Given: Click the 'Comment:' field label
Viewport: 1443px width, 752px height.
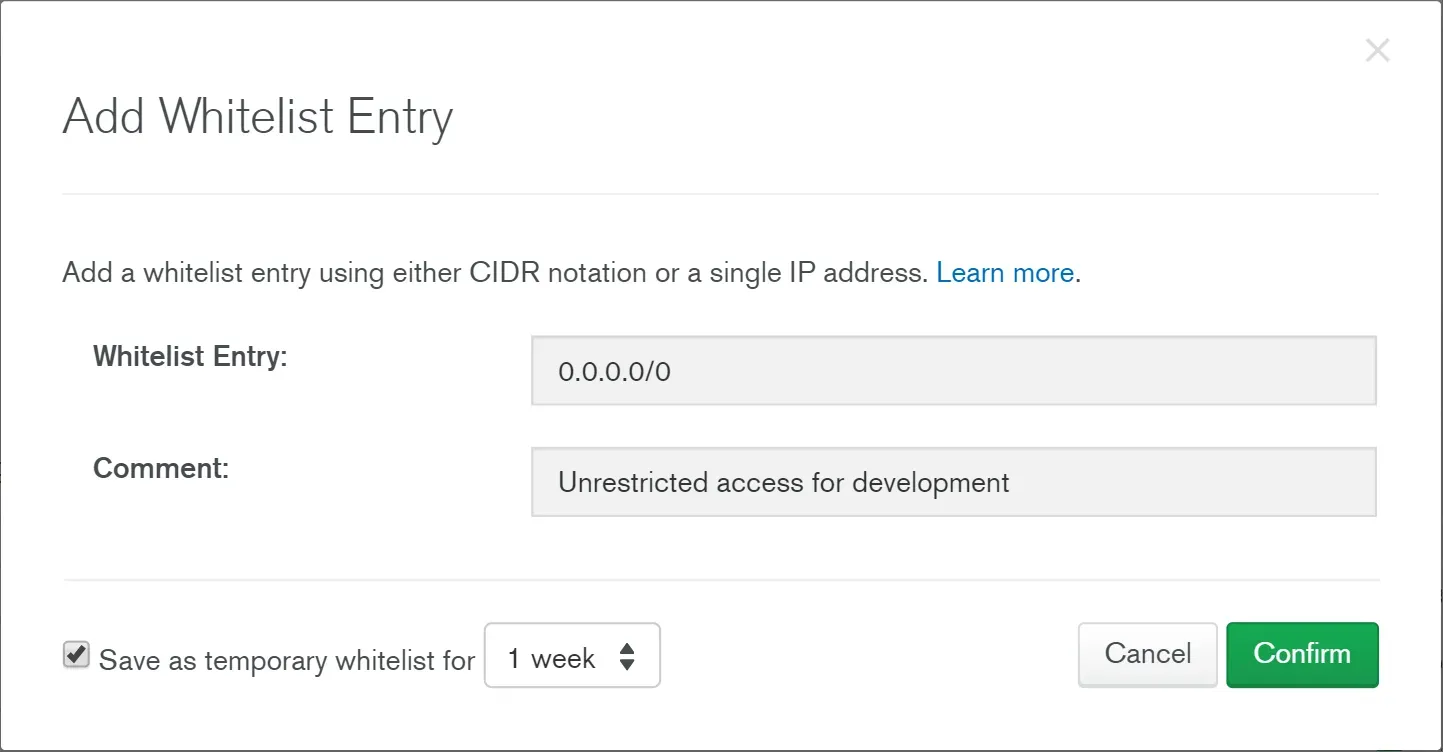Looking at the screenshot, I should (161, 468).
